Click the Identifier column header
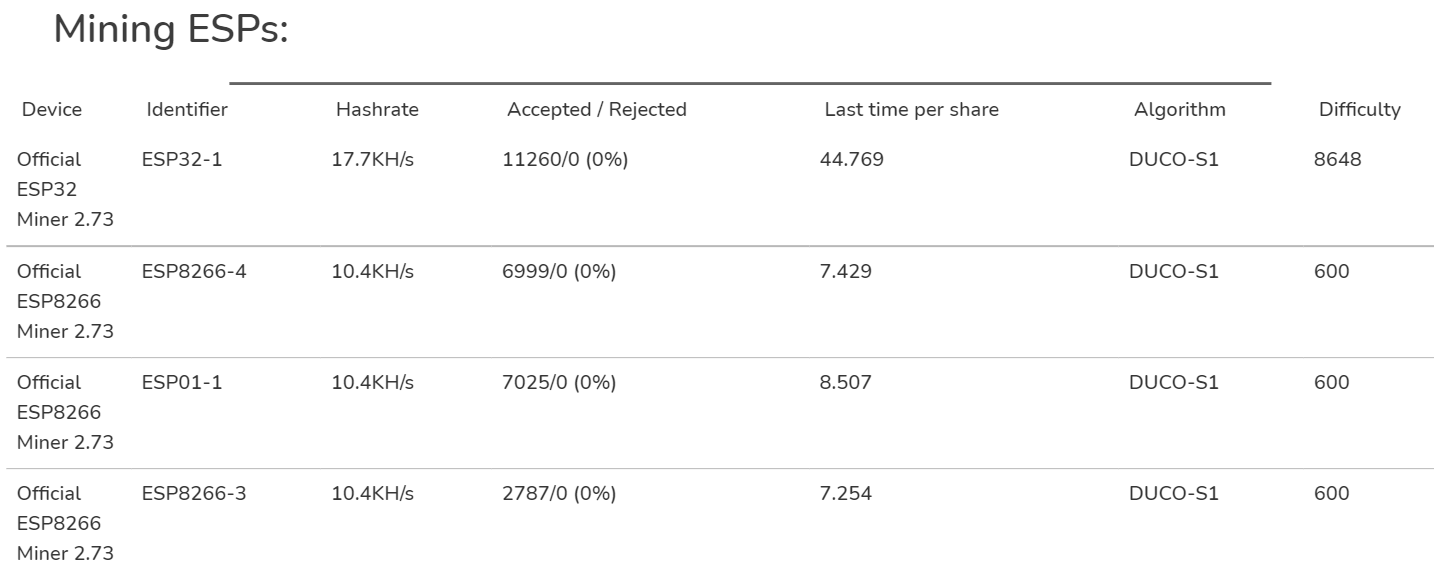 click(x=187, y=110)
